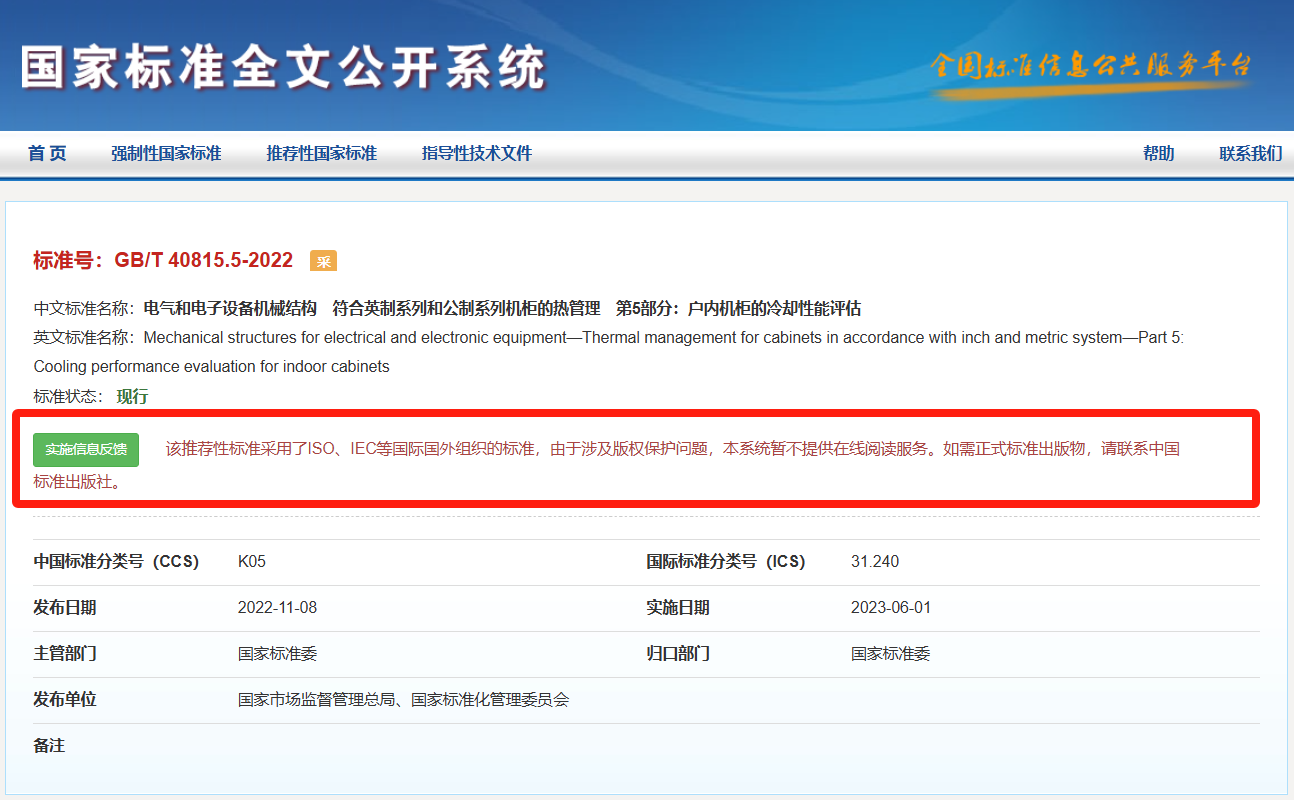Click the CCS value K05
This screenshot has height=800, width=1294.
tap(252, 562)
